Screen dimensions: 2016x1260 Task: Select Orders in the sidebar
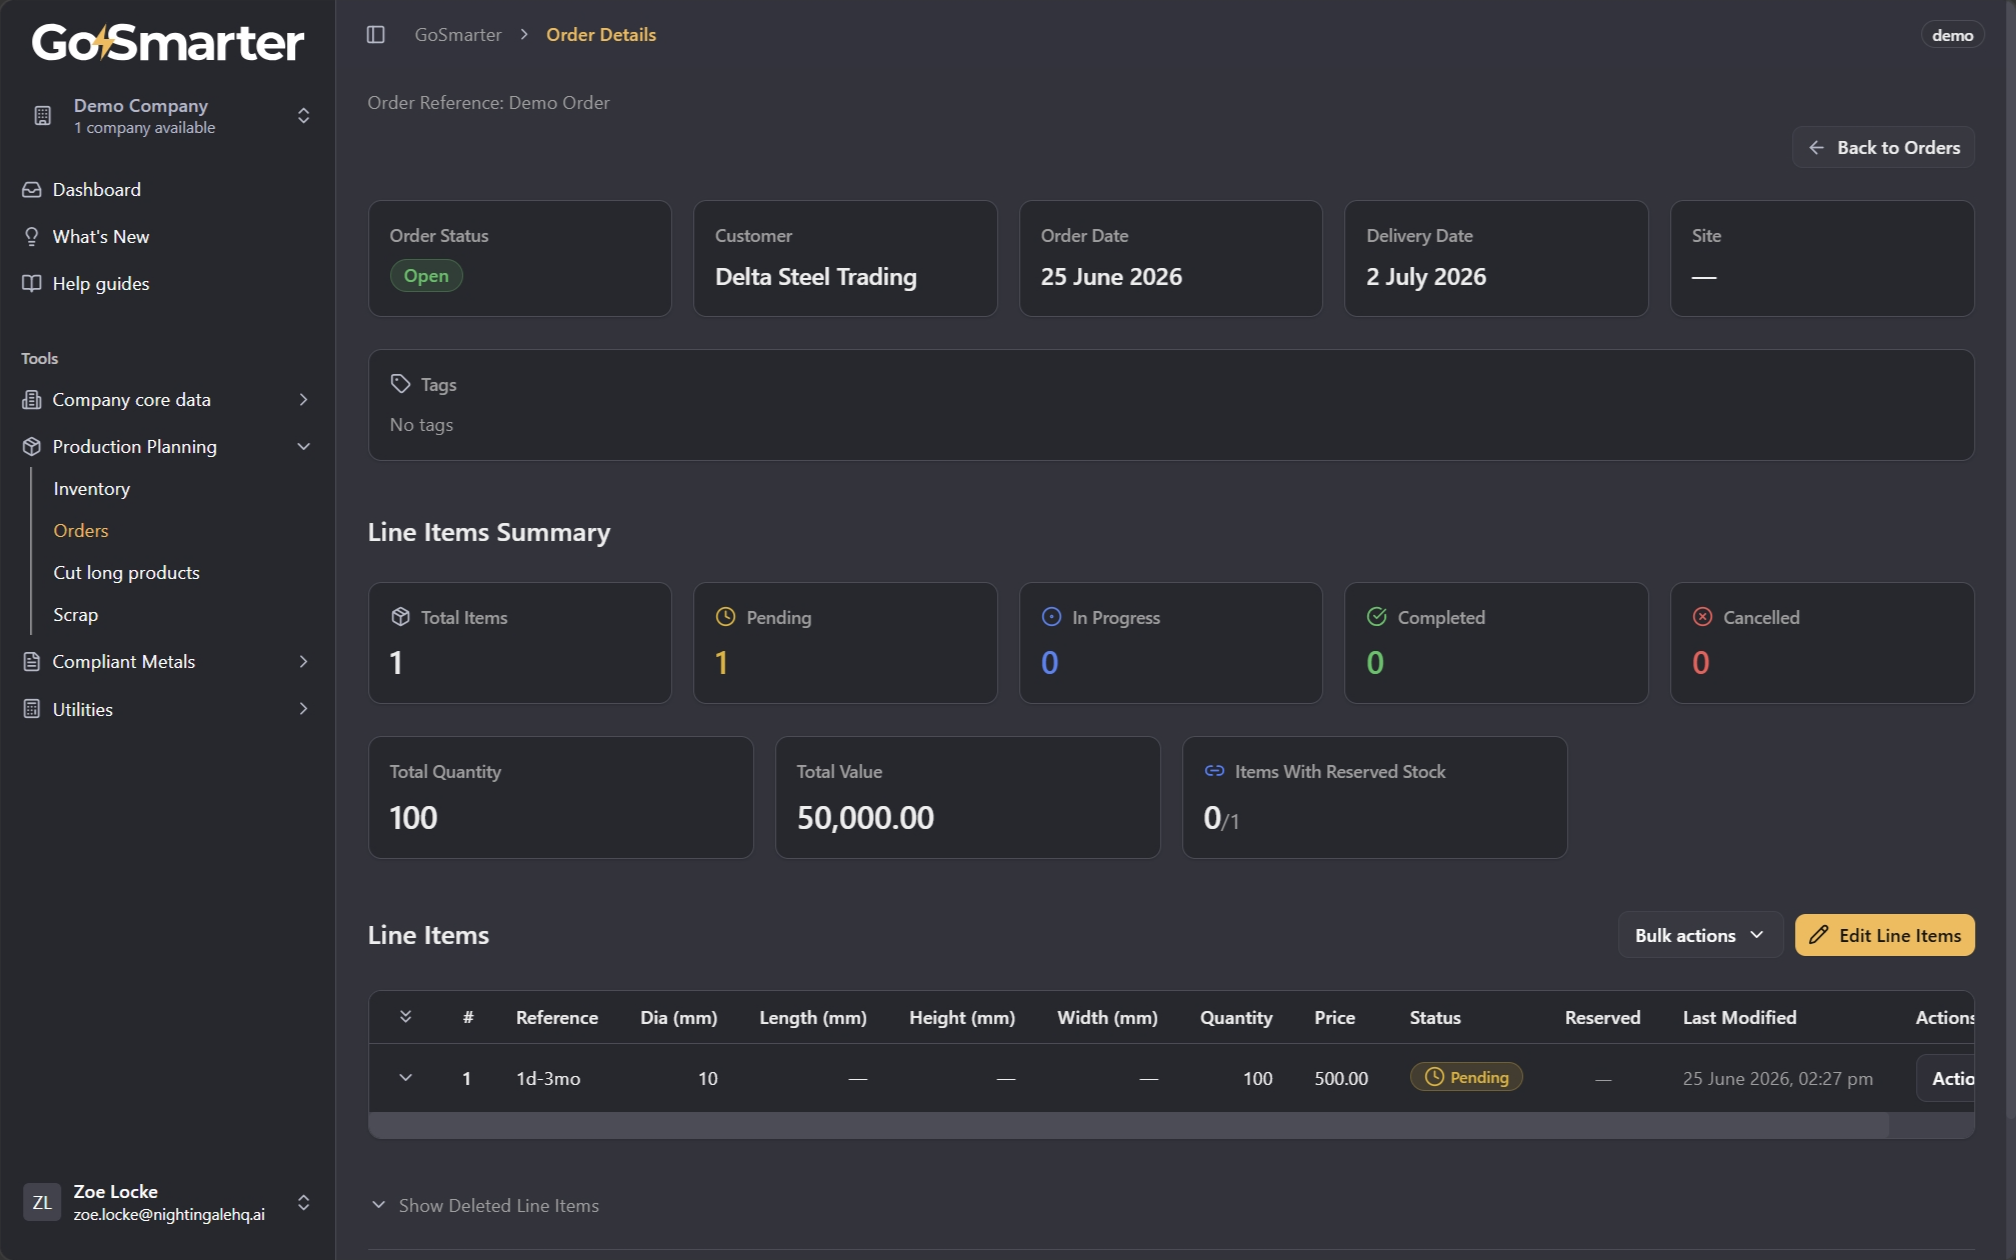pyautogui.click(x=81, y=531)
